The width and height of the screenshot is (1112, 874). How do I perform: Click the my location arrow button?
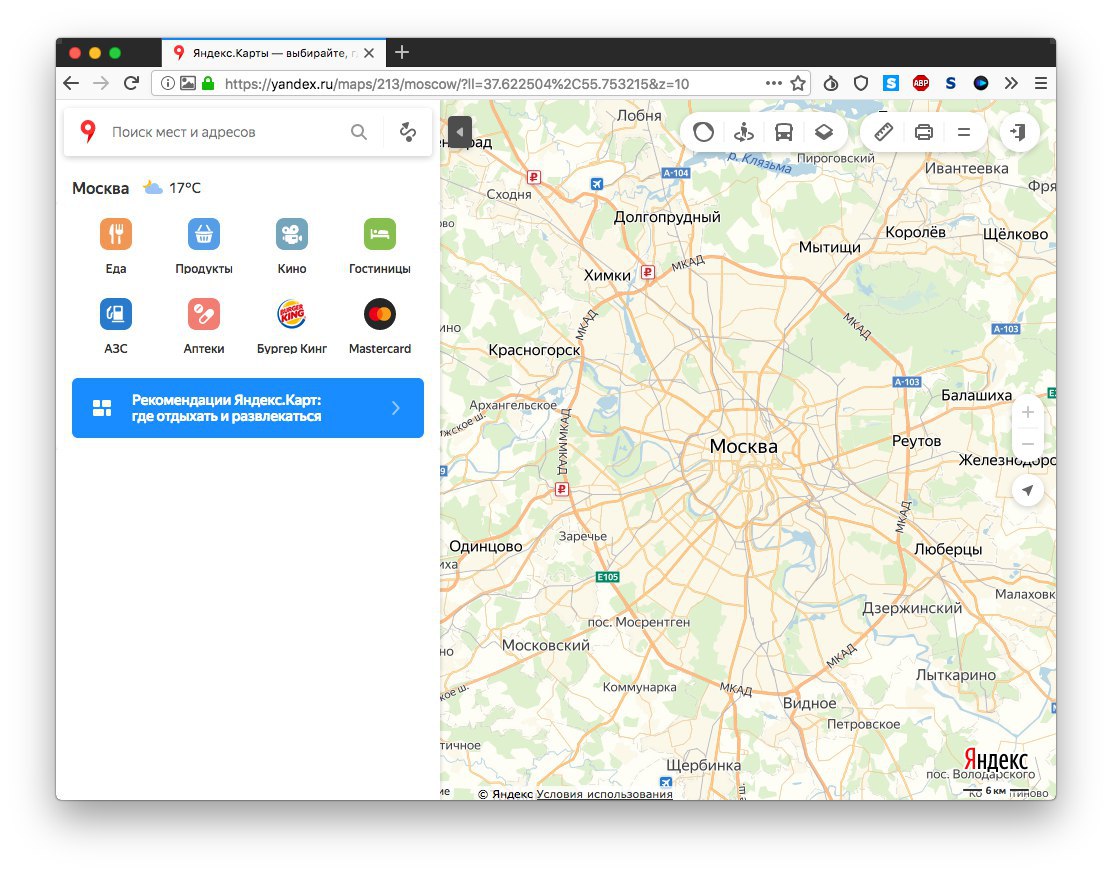[1028, 490]
